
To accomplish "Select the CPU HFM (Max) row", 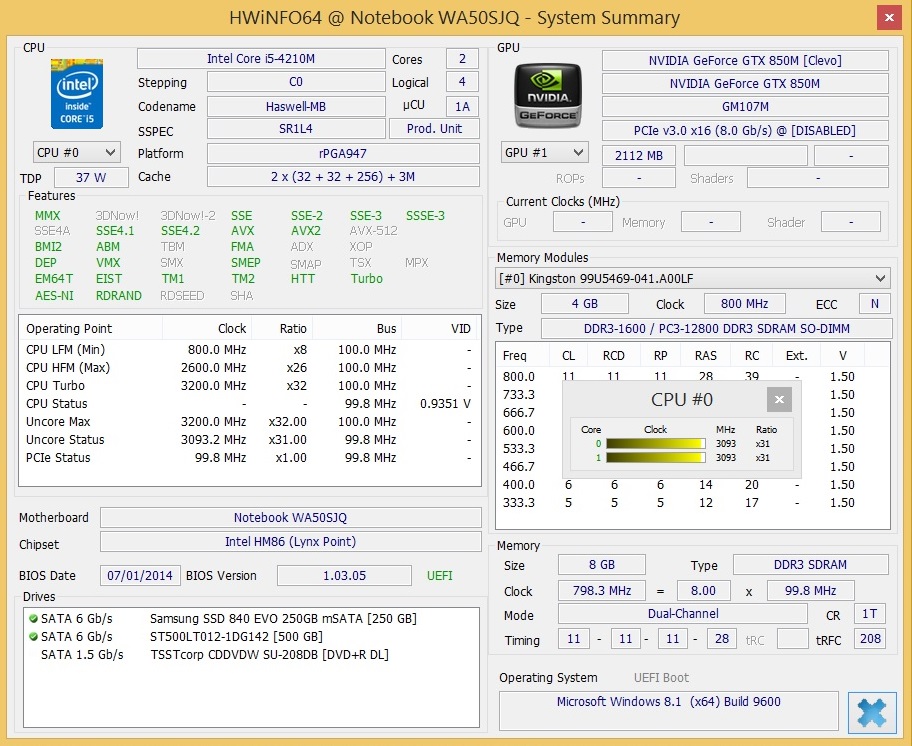I will [x=250, y=367].
